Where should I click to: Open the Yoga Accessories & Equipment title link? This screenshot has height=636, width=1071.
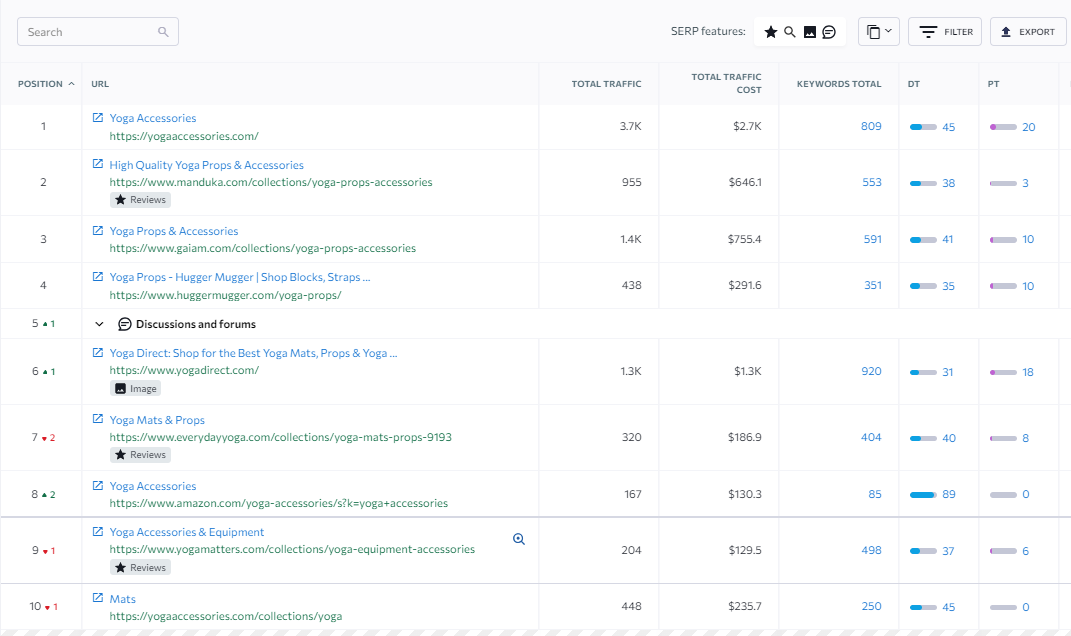[x=186, y=532]
